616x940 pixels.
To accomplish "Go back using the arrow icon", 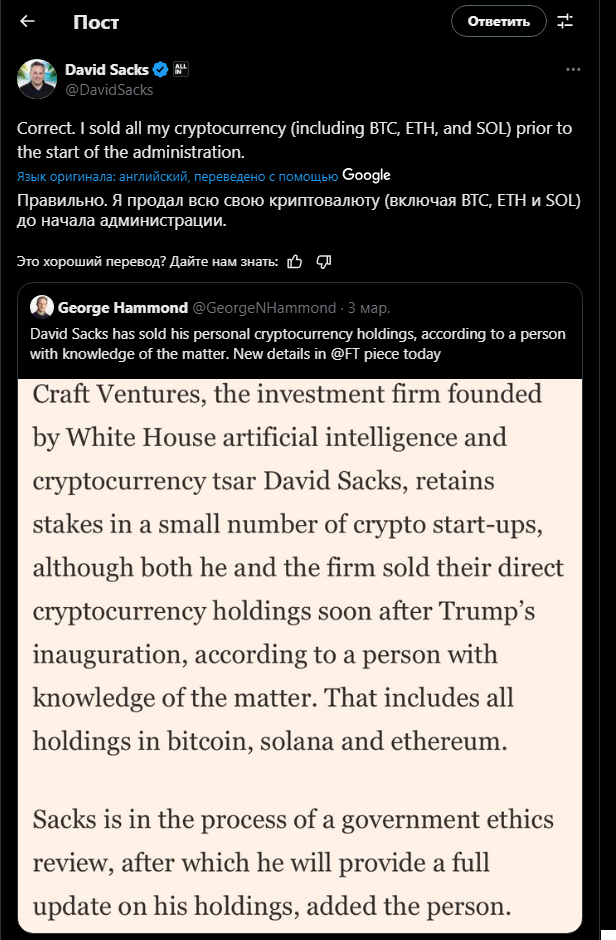I will (x=27, y=21).
